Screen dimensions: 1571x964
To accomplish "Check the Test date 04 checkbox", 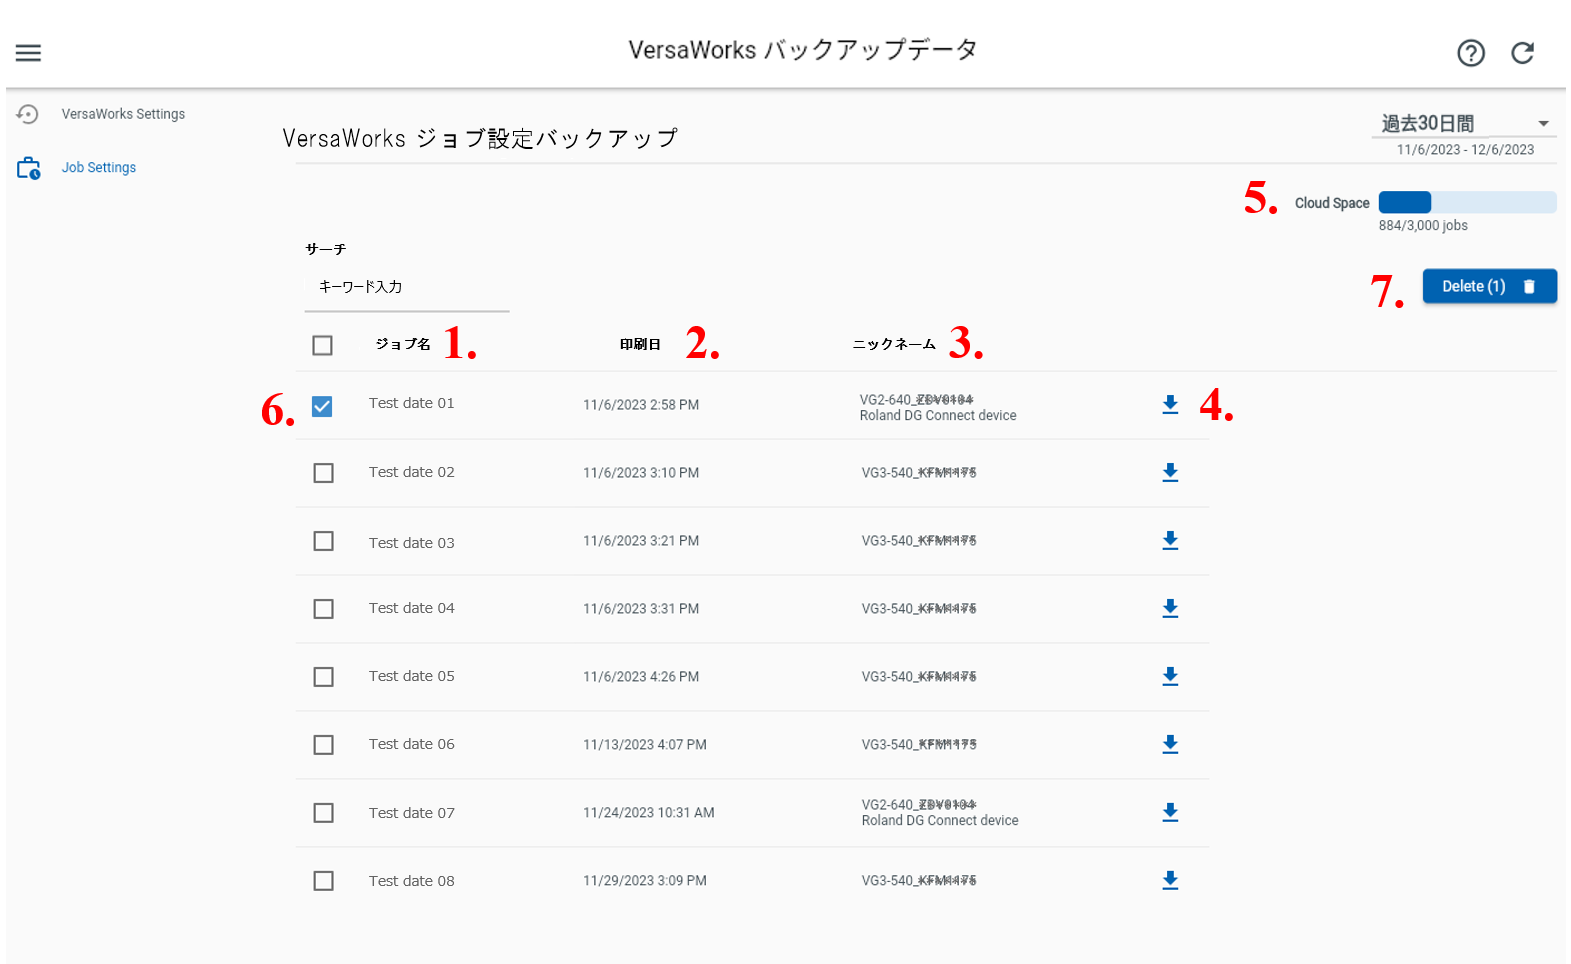I will point(323,609).
